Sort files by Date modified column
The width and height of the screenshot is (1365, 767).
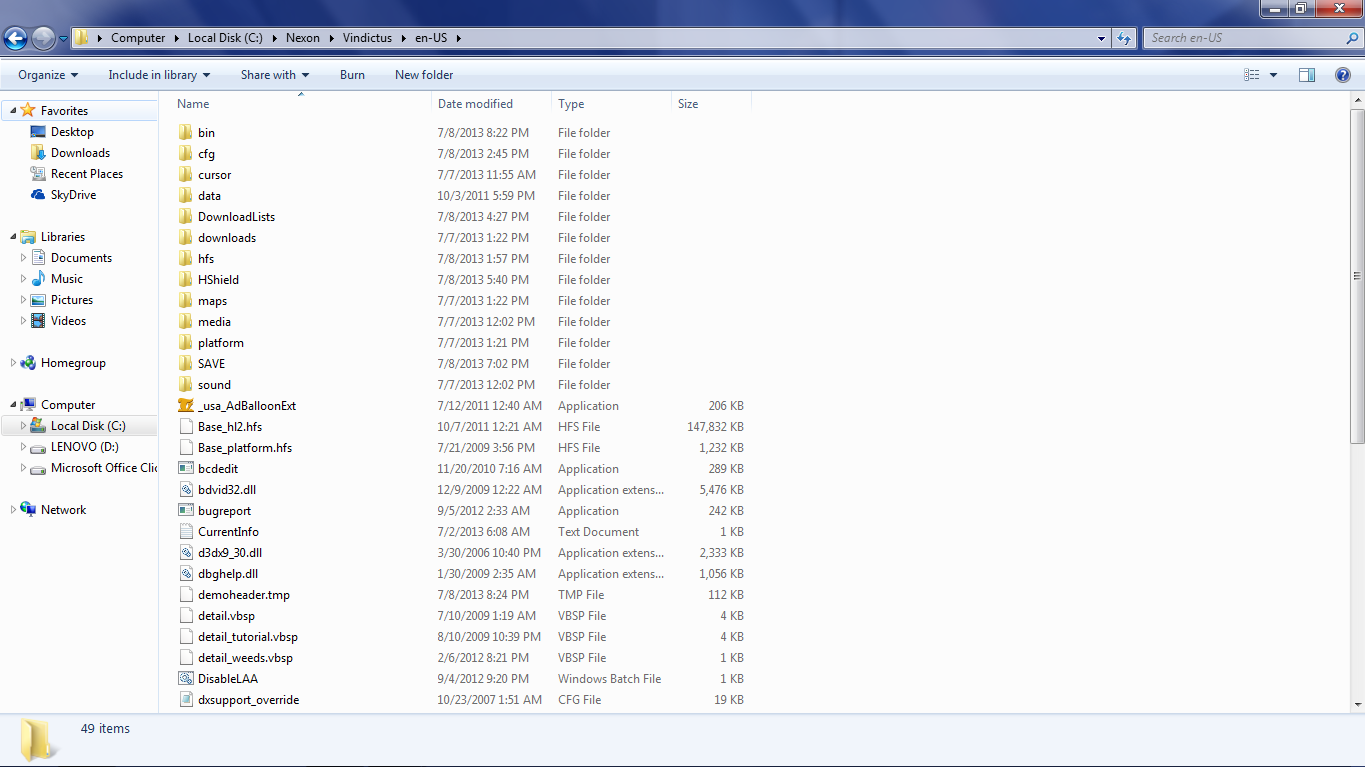tap(475, 104)
